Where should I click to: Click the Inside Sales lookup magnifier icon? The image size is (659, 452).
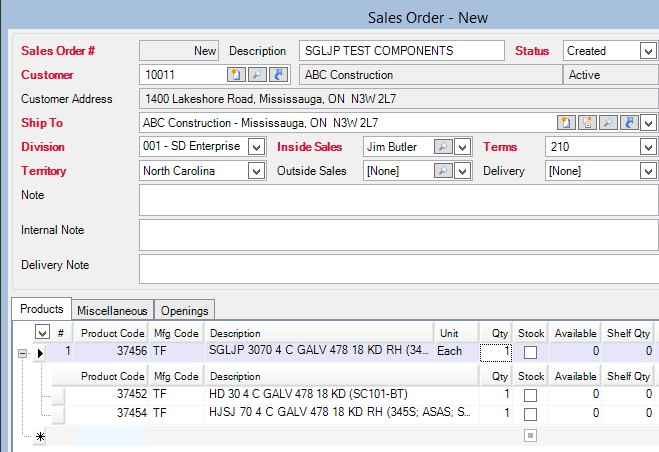pyautogui.click(x=441, y=147)
